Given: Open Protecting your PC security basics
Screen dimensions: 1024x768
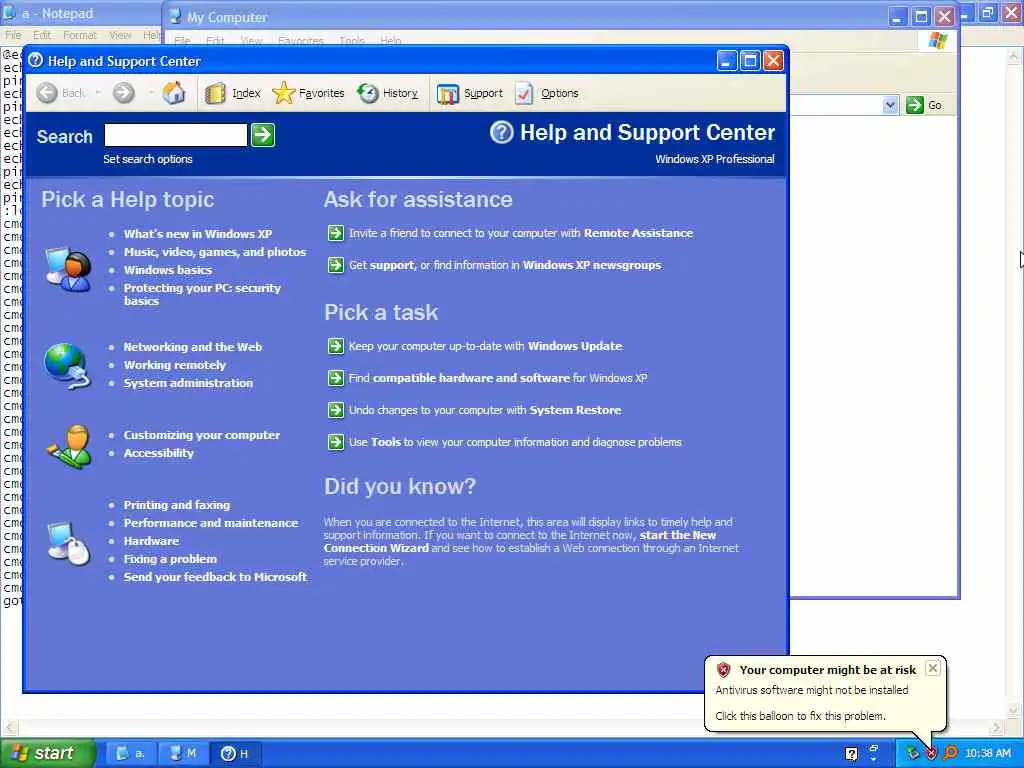Looking at the screenshot, I should tap(202, 295).
